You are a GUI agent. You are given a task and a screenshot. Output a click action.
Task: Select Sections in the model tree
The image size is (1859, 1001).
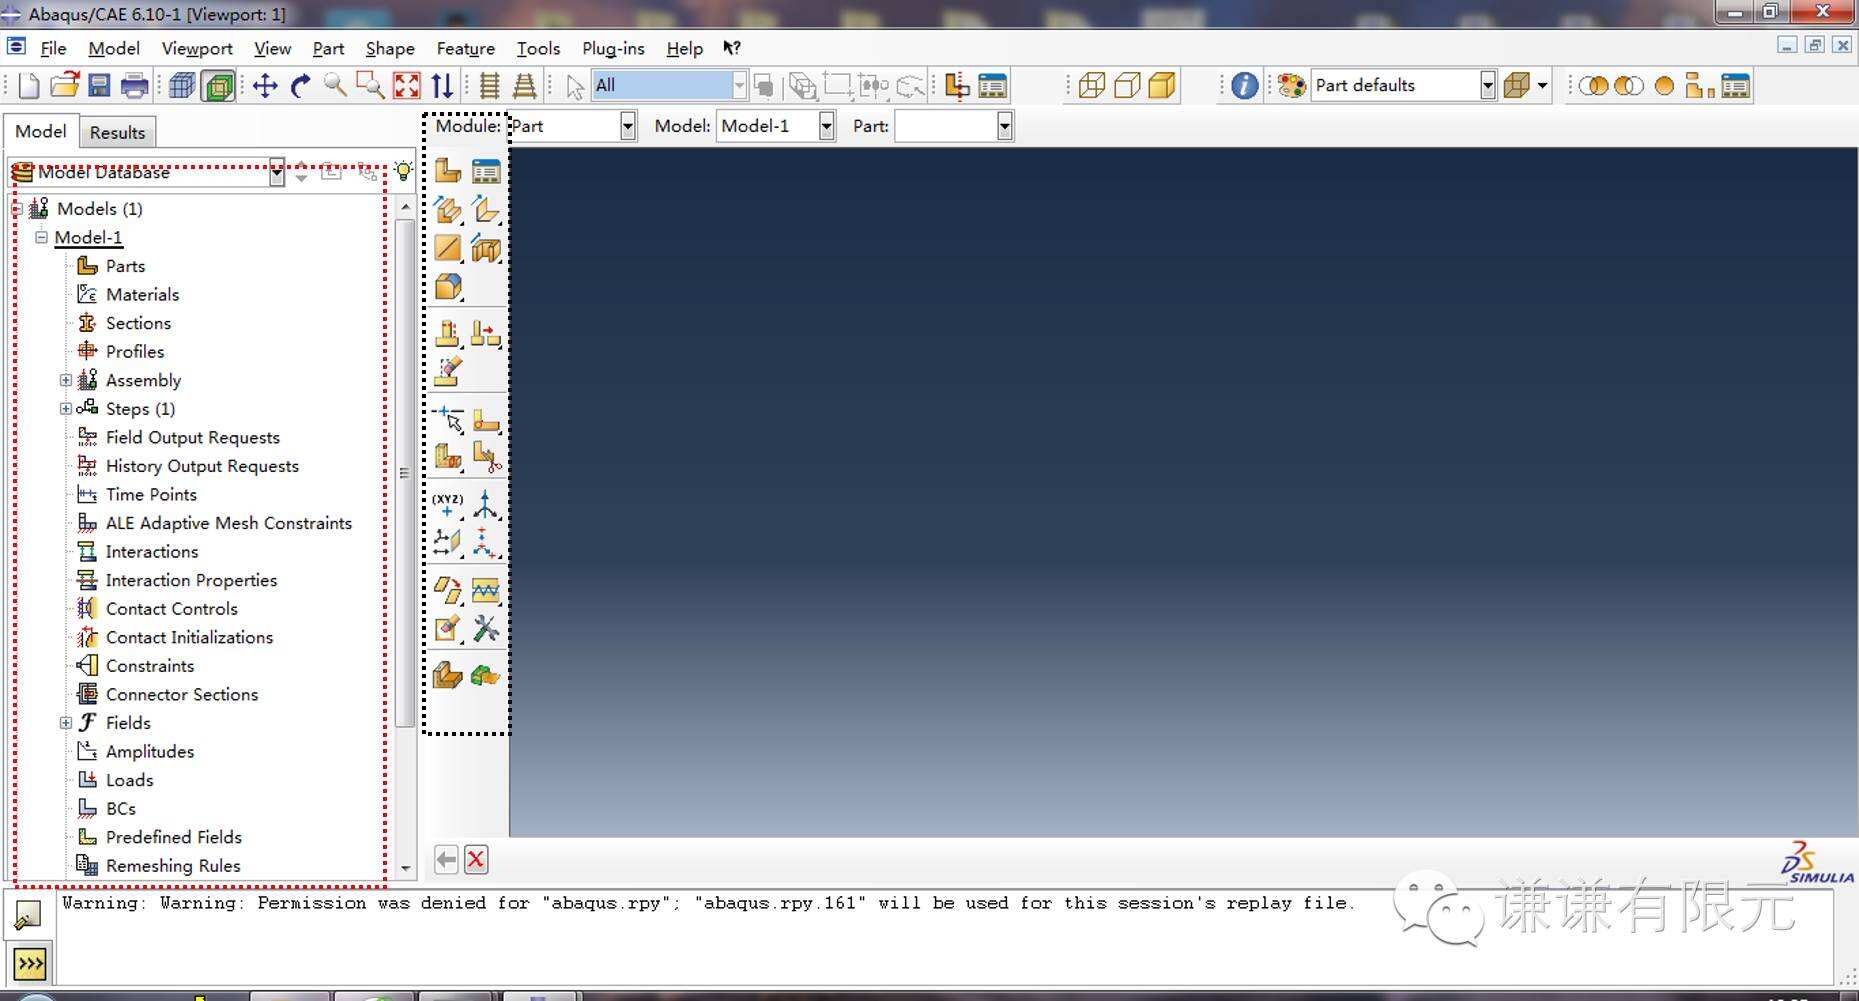tap(138, 323)
